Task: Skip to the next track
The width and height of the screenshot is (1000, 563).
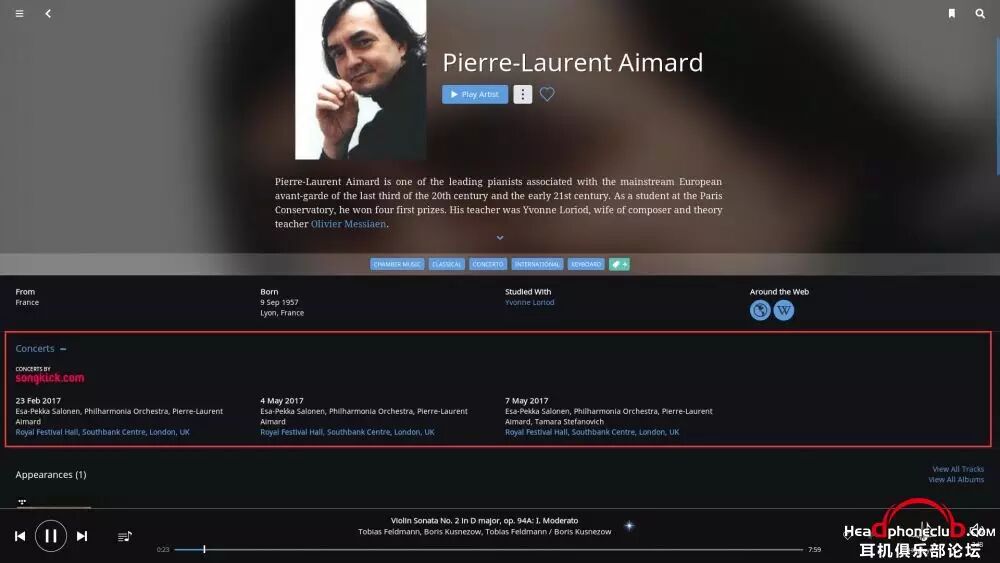Action: (x=82, y=536)
